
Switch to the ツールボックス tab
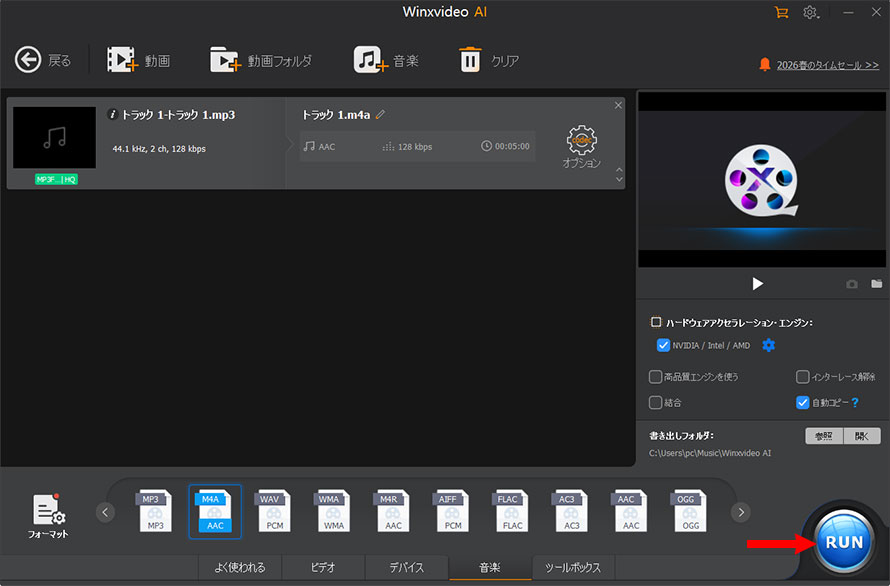572,568
